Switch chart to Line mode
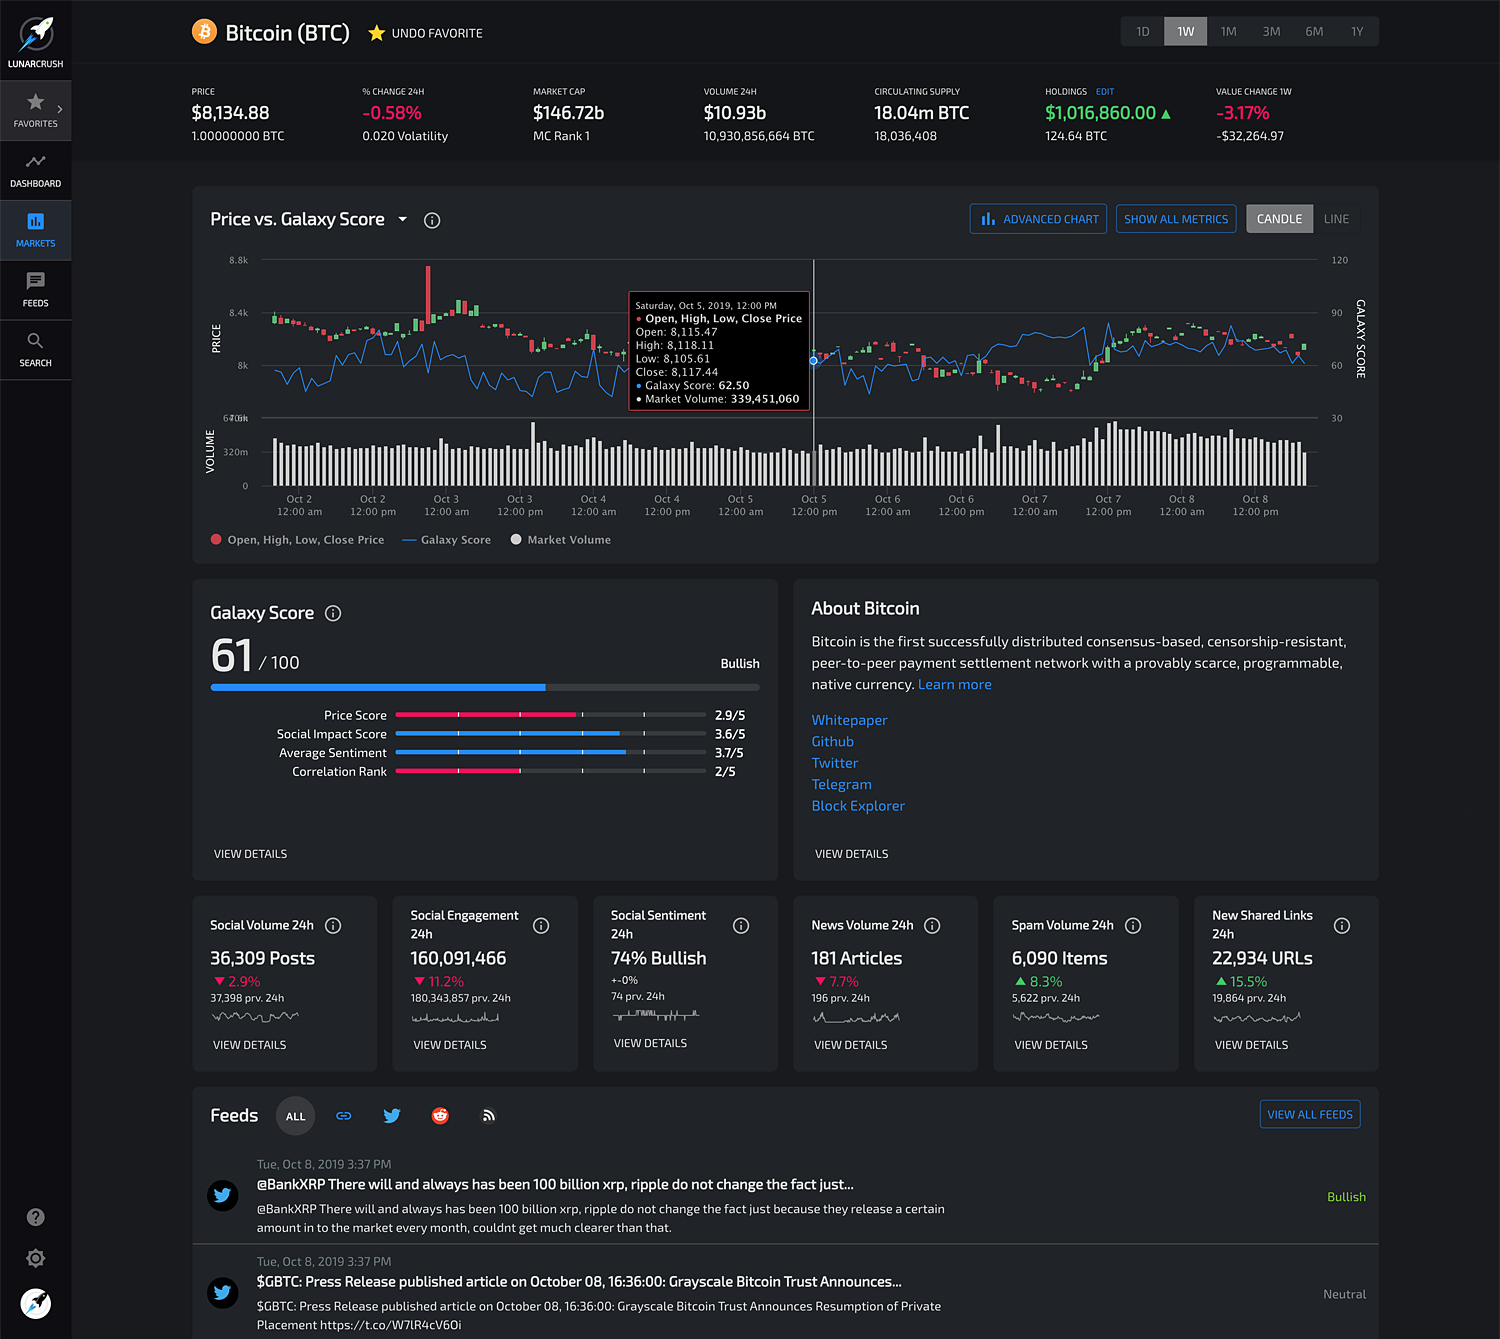 tap(1337, 219)
